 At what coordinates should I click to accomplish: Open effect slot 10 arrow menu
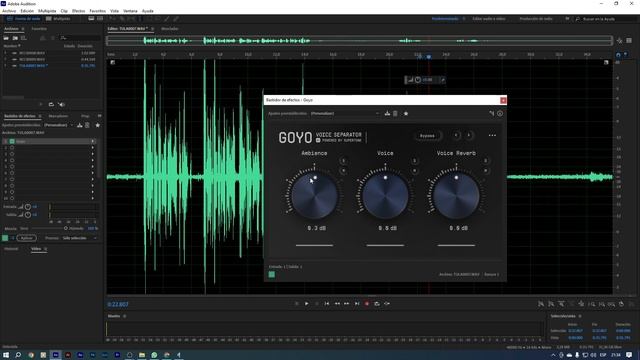pos(93,198)
